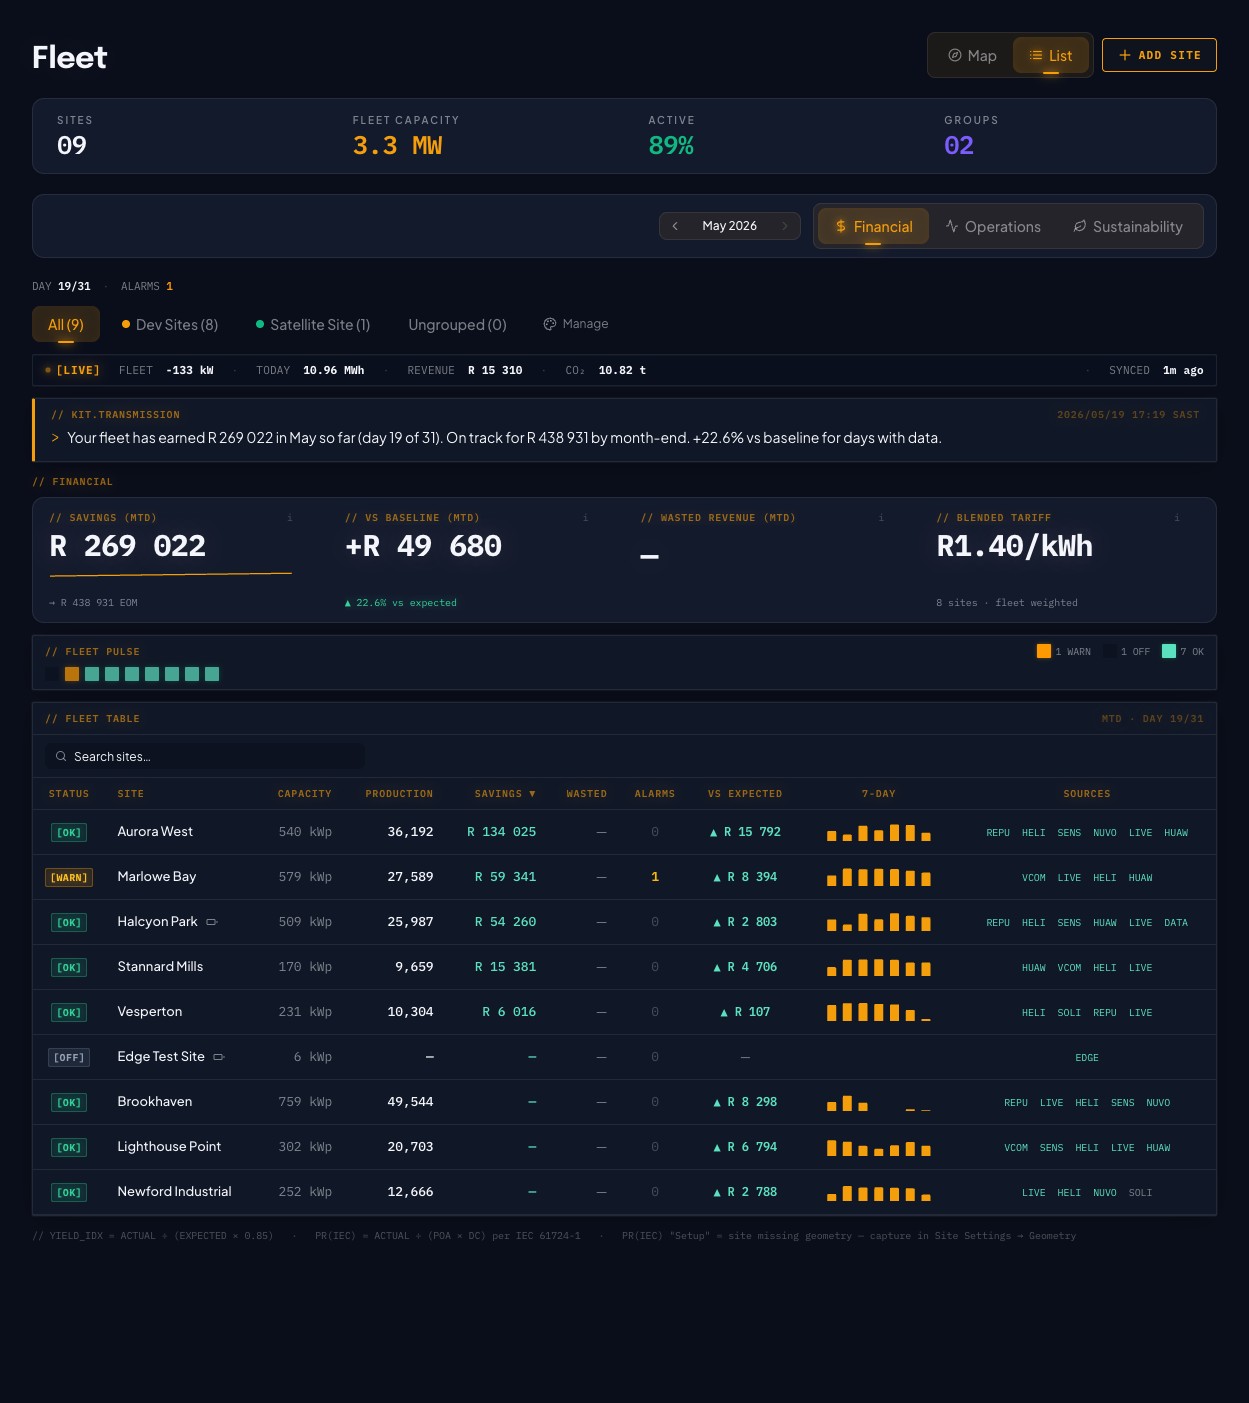Click the Blended Tariff info icon

point(1177,518)
